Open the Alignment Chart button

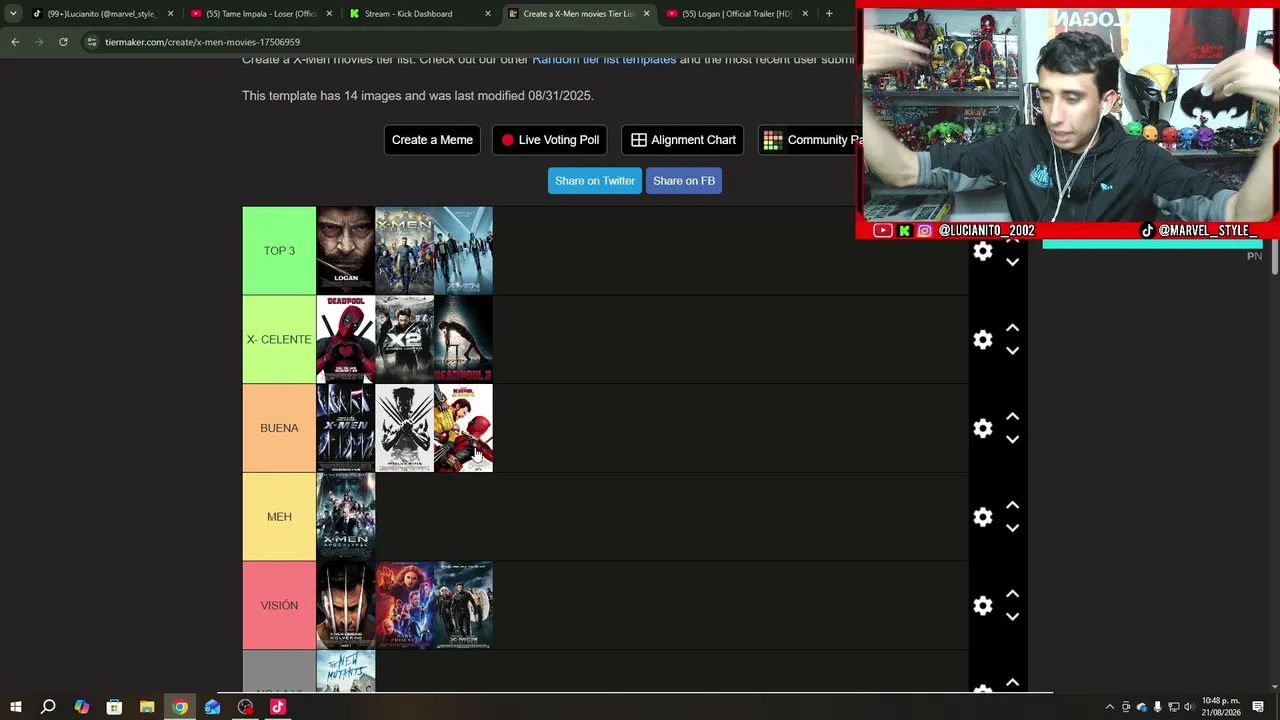click(x=684, y=140)
